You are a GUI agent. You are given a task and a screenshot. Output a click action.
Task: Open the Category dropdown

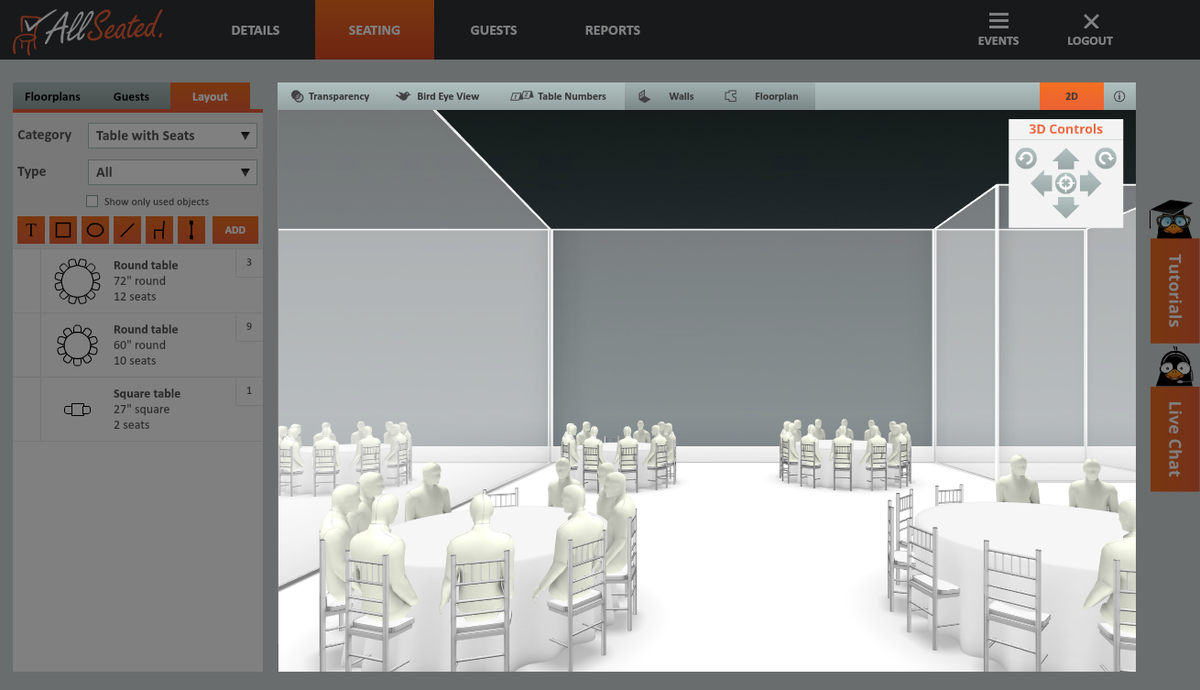pos(172,136)
